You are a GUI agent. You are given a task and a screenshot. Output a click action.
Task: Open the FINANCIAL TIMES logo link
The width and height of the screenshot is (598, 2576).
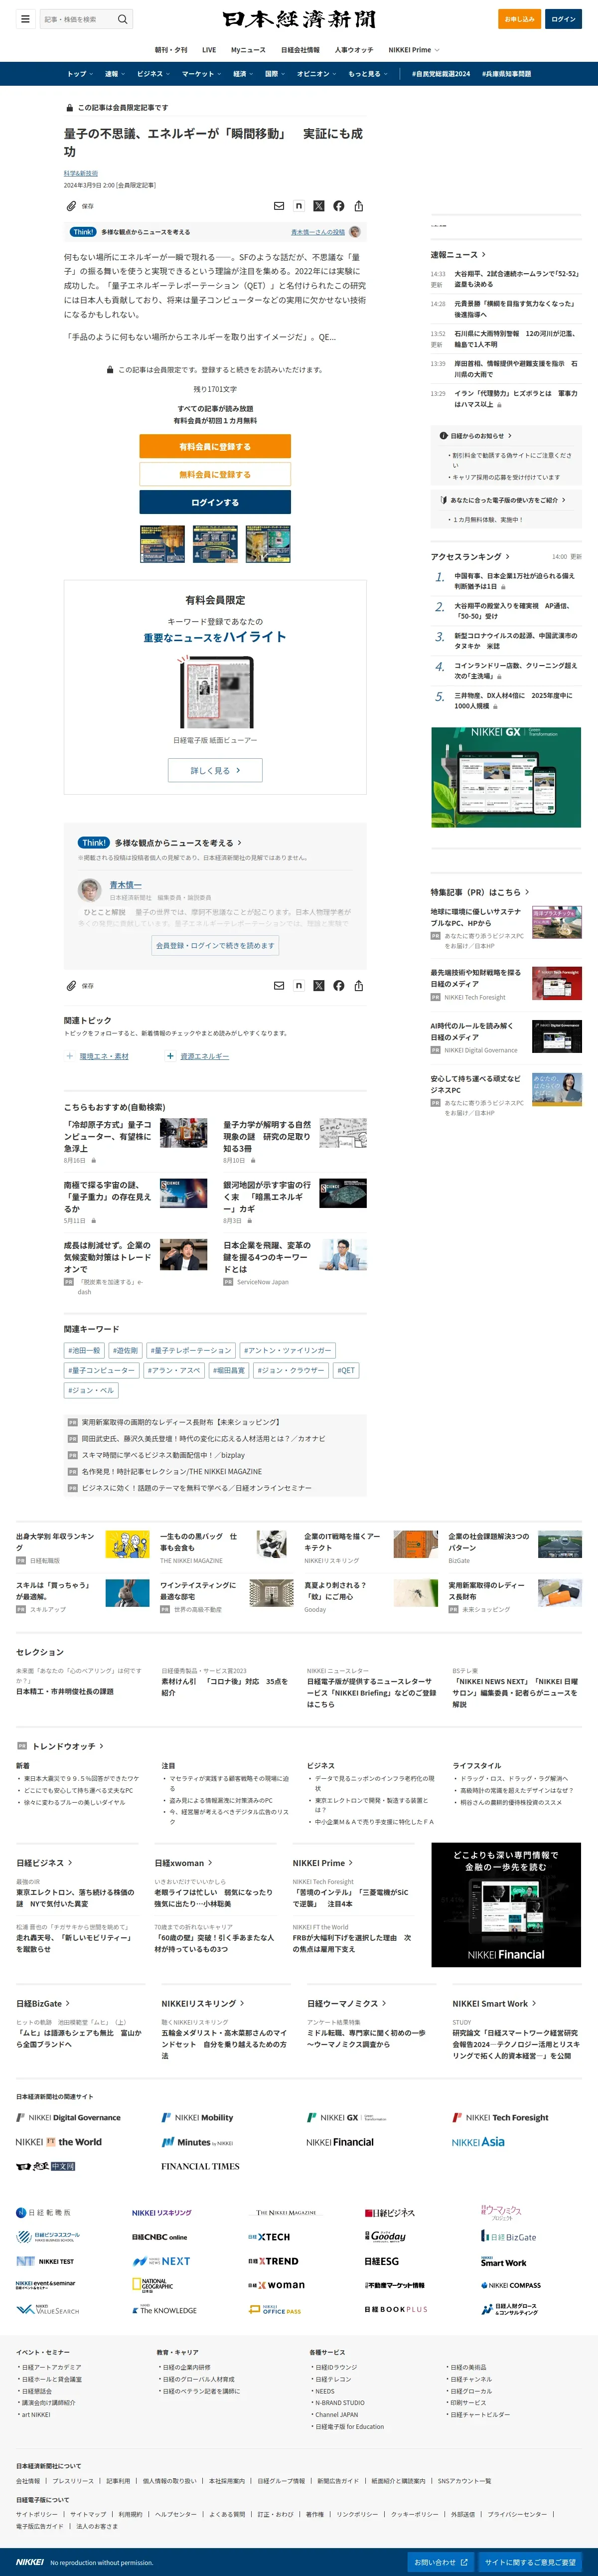click(x=200, y=2166)
